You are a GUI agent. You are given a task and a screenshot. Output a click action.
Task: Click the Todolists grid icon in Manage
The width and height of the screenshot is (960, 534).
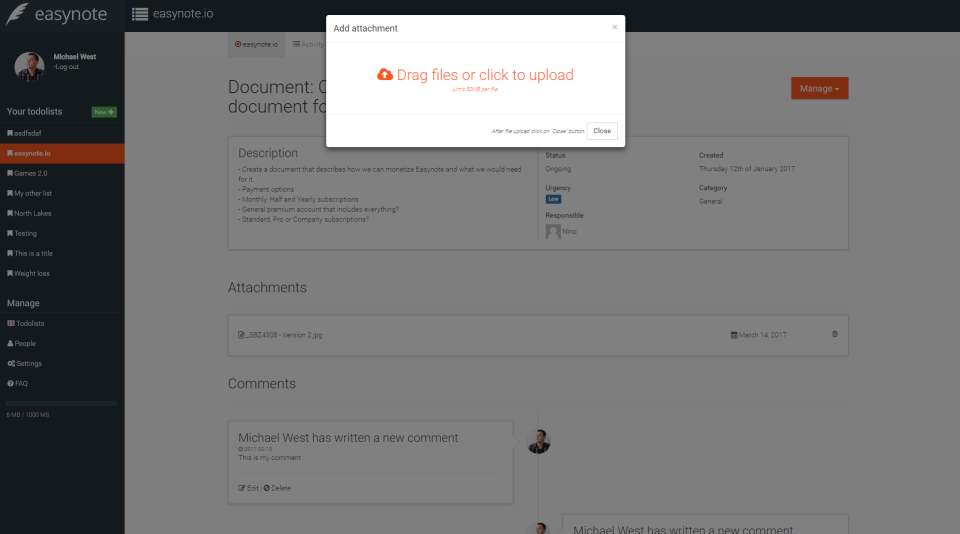(11, 323)
